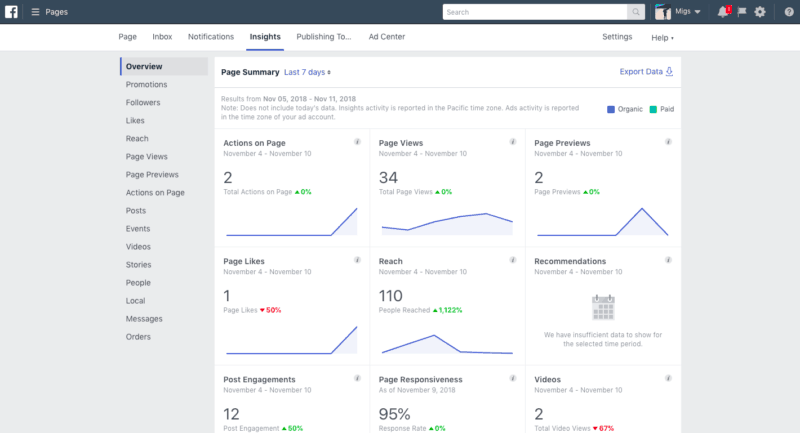Click the Page Likes line chart
The width and height of the screenshot is (800, 433).
(292, 340)
